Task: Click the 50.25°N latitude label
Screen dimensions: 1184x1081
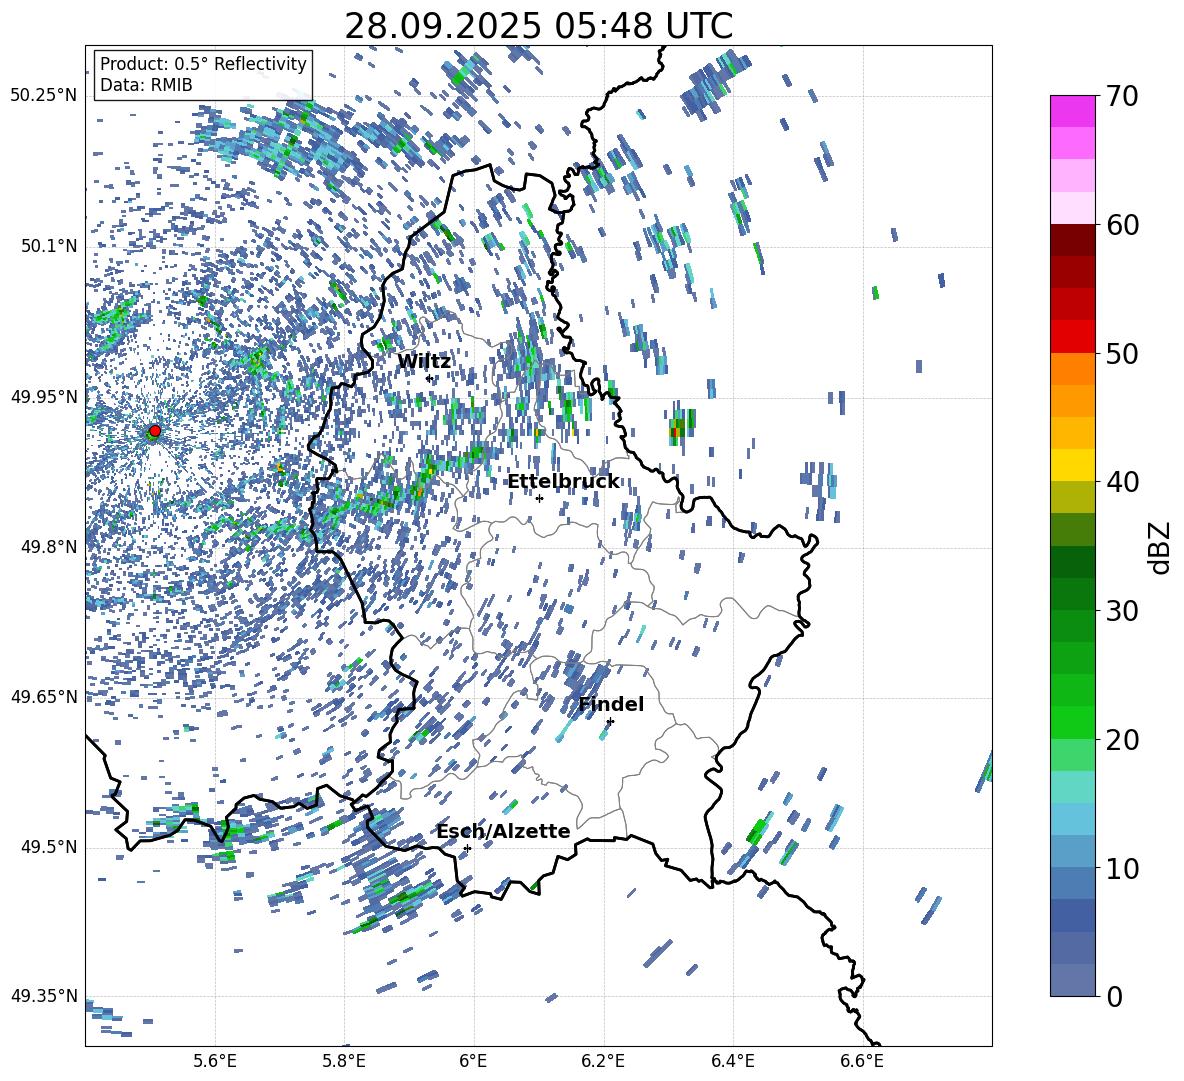Action: [44, 96]
